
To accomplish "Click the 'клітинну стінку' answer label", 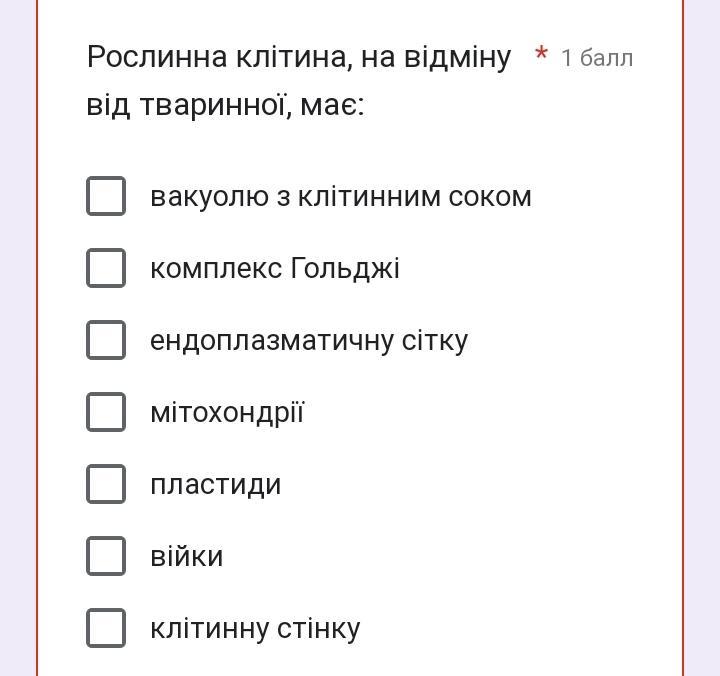I will 254,628.
